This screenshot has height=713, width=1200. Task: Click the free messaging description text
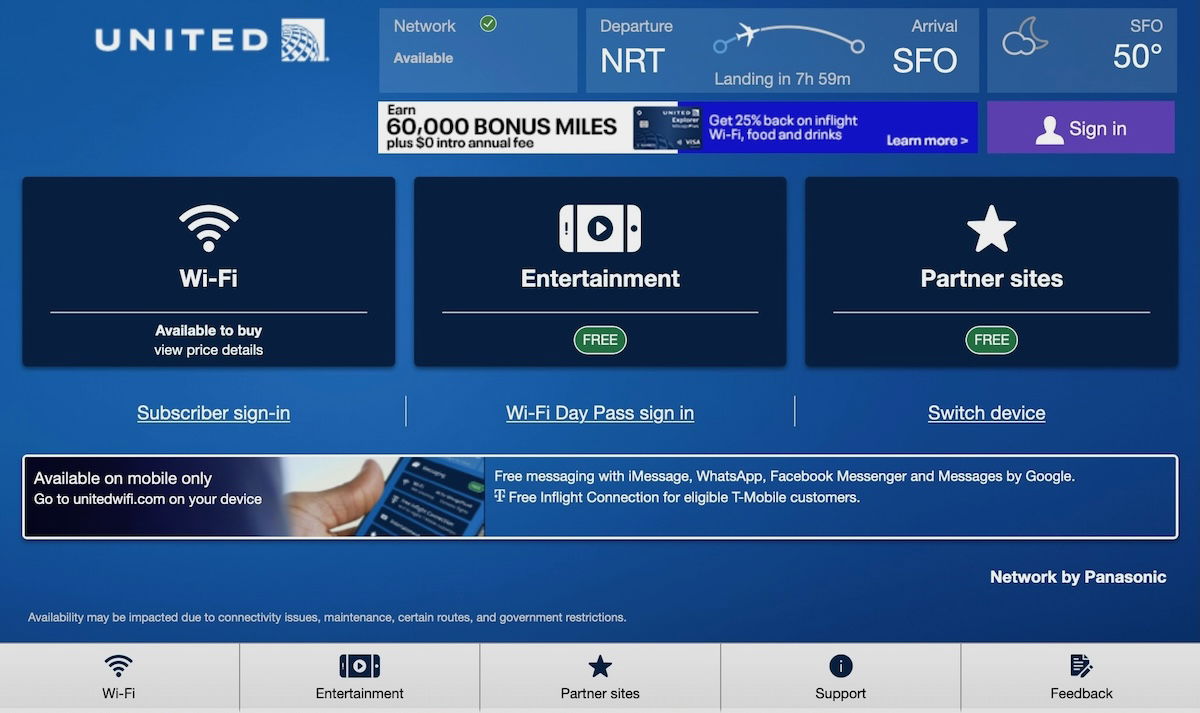pyautogui.click(x=785, y=476)
